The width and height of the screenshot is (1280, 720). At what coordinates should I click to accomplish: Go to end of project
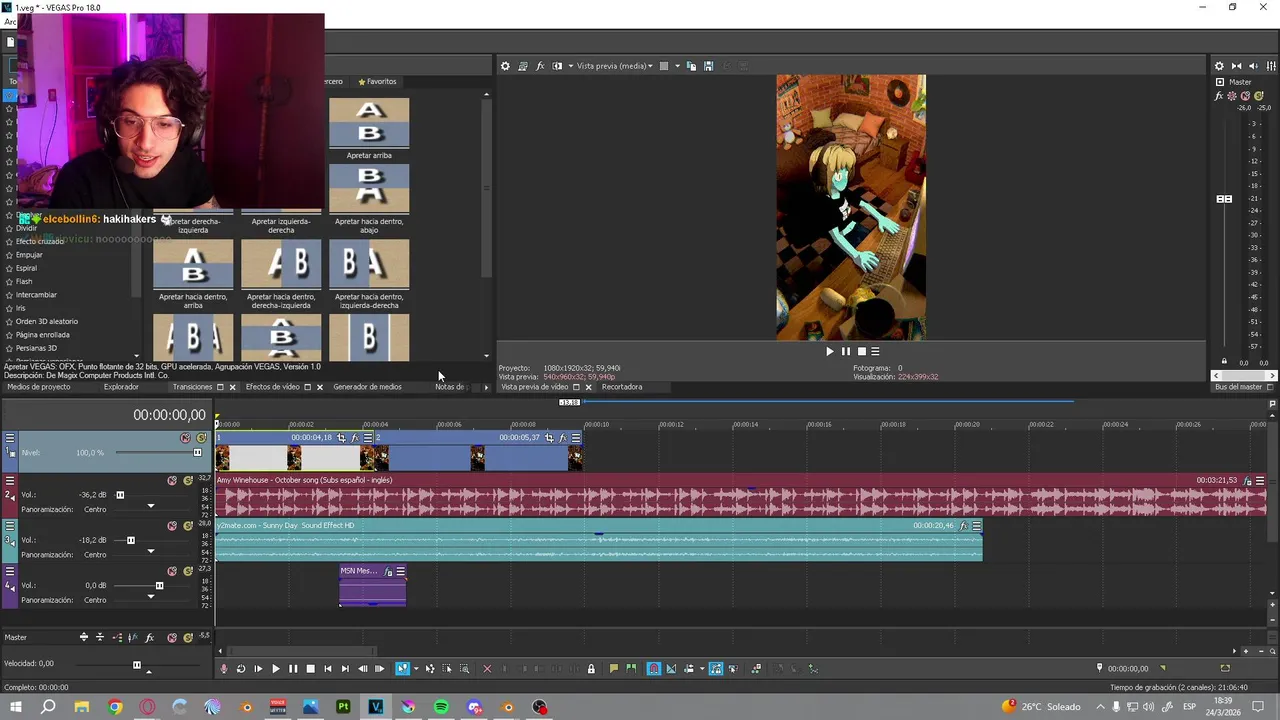[x=345, y=669]
